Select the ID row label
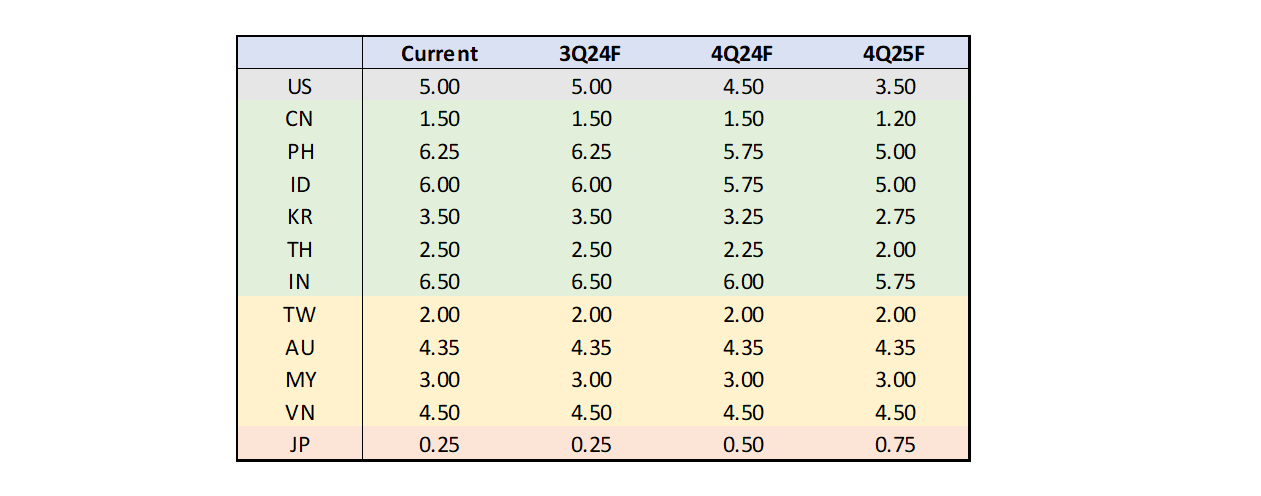This screenshot has height=496, width=1261. click(299, 185)
